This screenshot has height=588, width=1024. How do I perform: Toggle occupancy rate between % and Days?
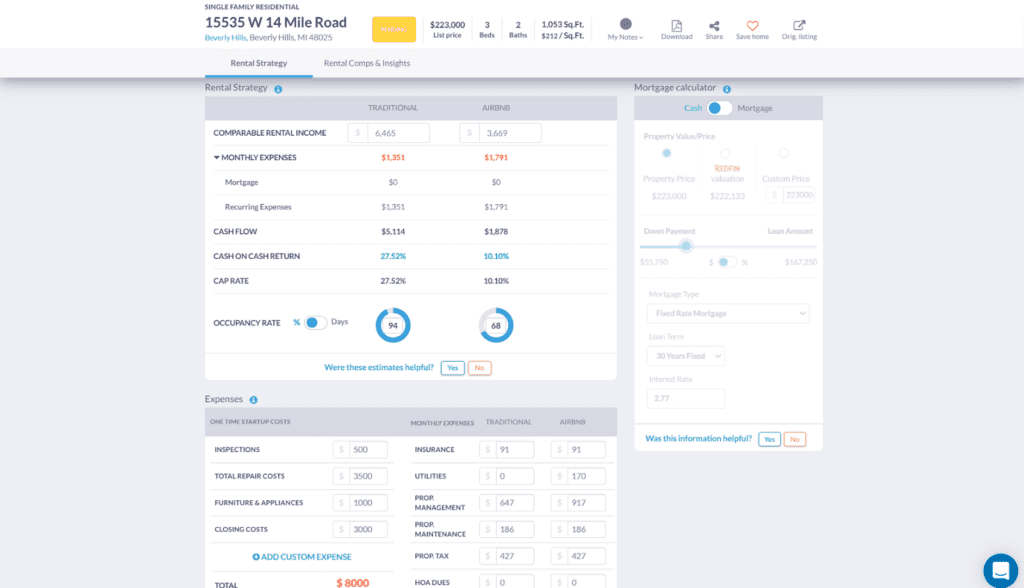tap(315, 322)
